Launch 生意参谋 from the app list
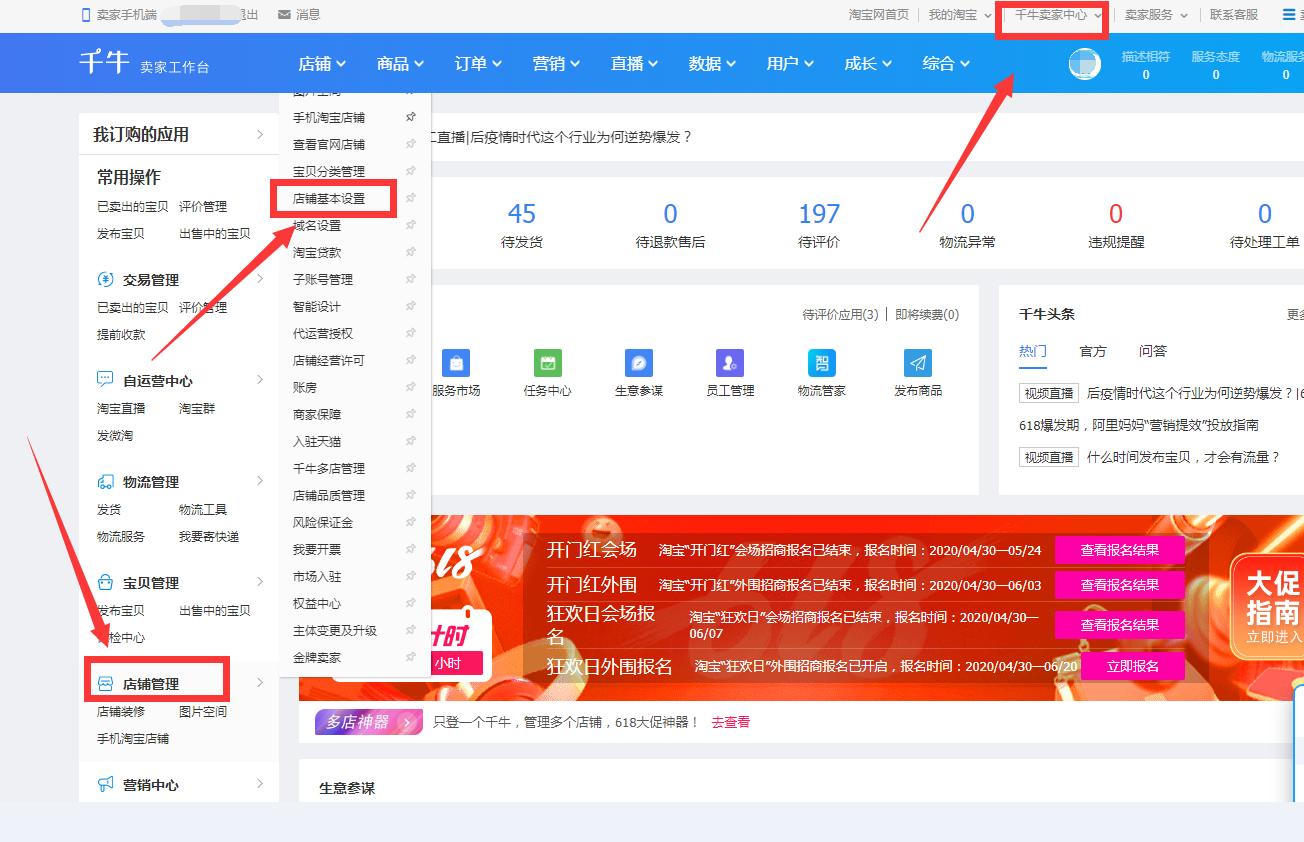This screenshot has width=1304, height=842. (640, 363)
